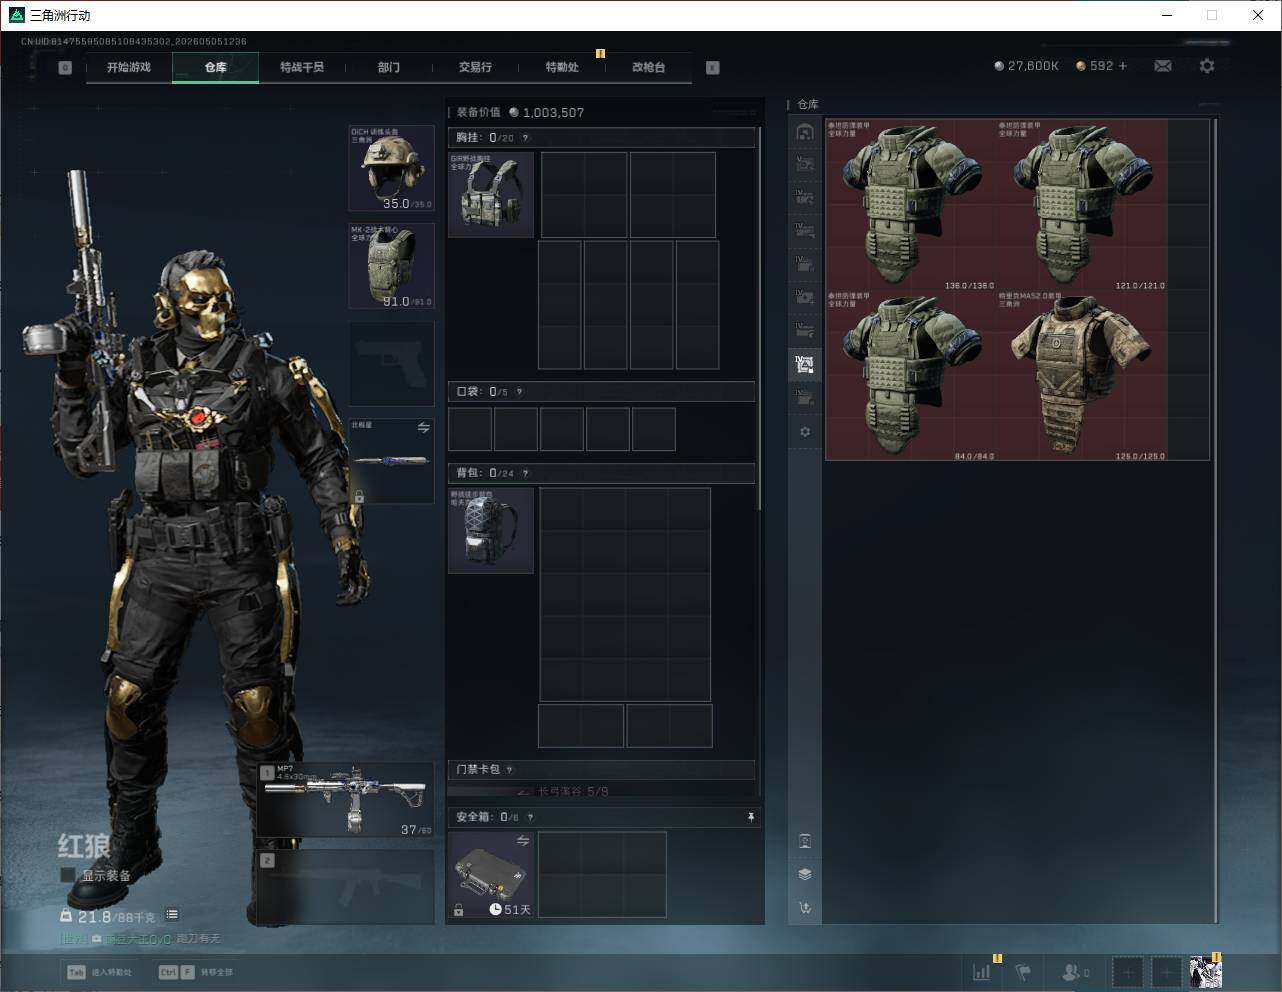The width and height of the screenshot is (1282, 992).
Task: Toggle the 显示装备 checkbox
Action: [67, 875]
